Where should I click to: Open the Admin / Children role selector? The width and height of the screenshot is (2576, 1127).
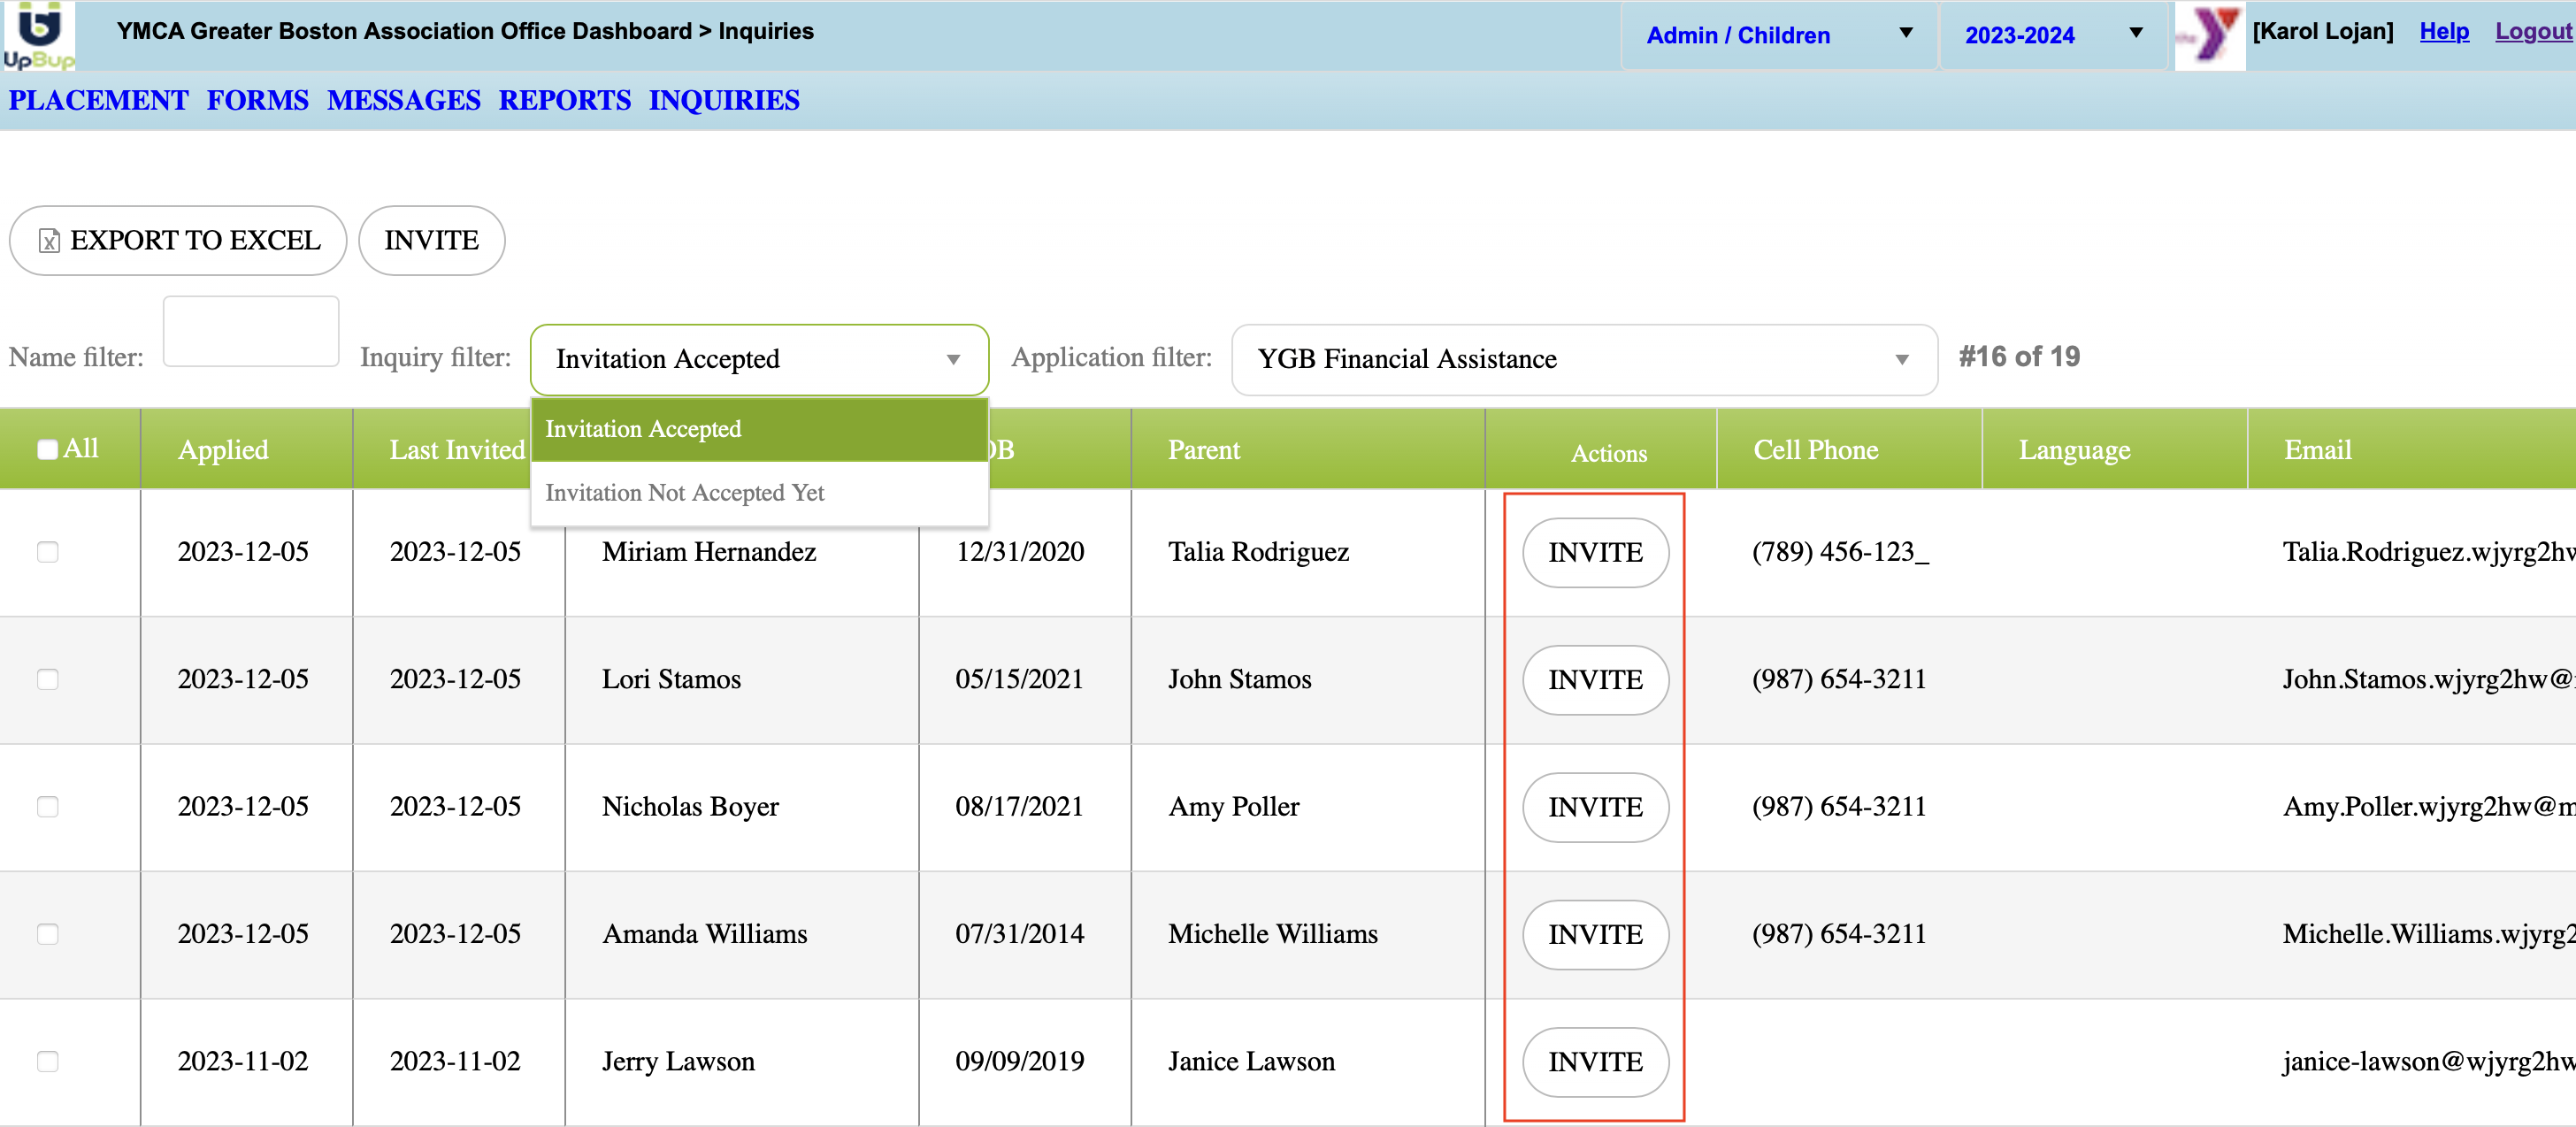point(1778,35)
